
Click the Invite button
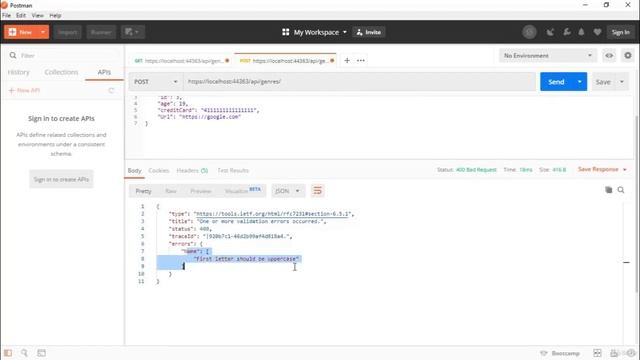(x=369, y=32)
